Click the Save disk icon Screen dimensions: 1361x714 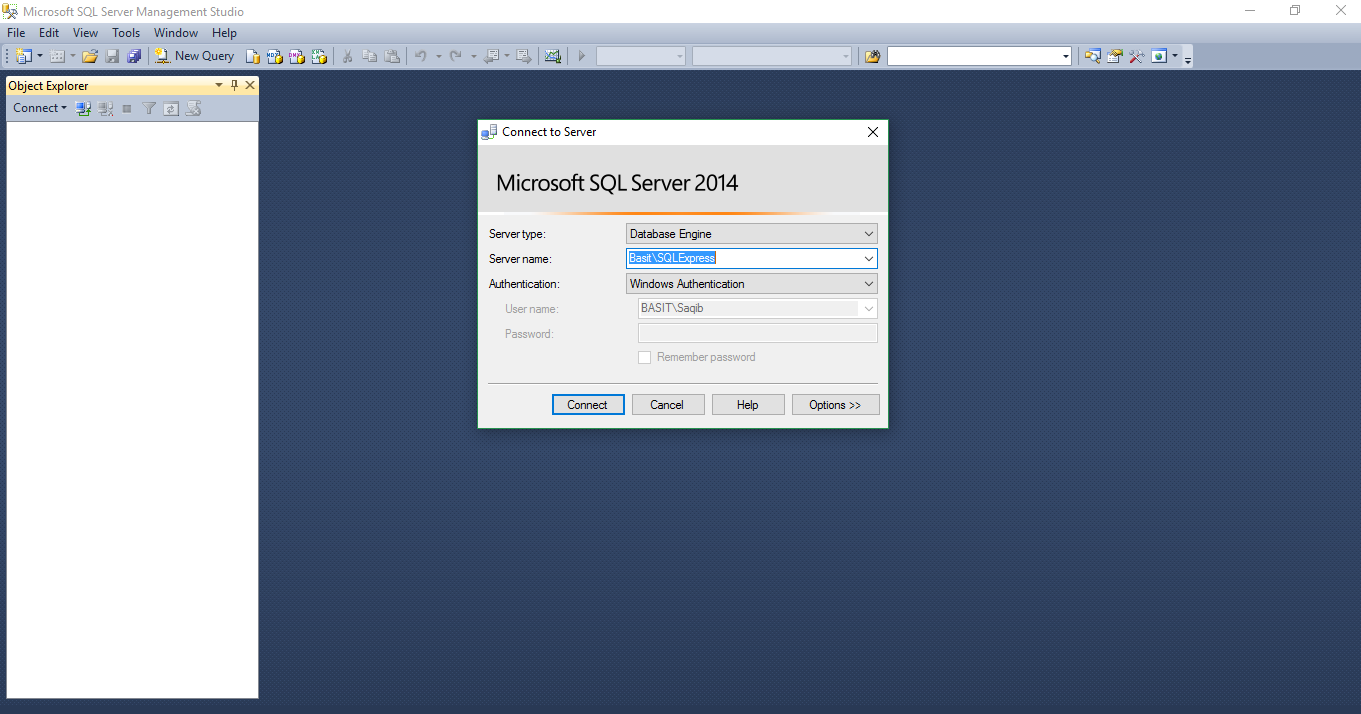click(112, 56)
